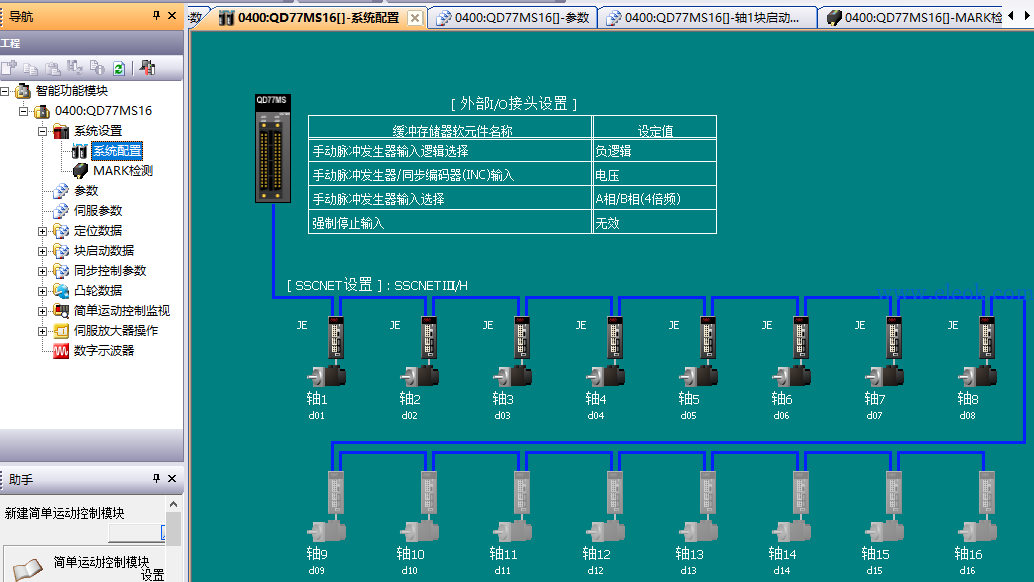Click the SSCNET设置 label

(334, 285)
